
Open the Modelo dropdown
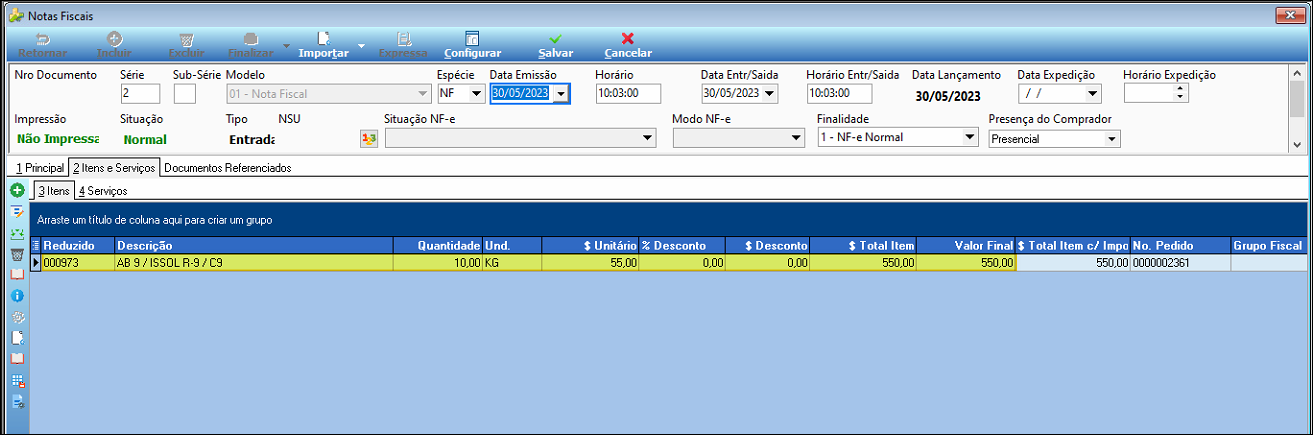422,94
